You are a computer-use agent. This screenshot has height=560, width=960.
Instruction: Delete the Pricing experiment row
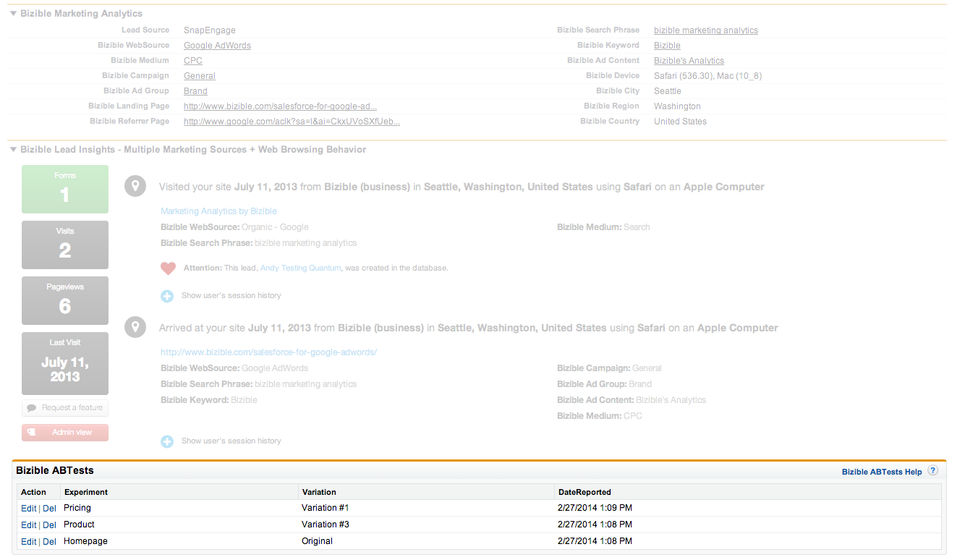(50, 509)
